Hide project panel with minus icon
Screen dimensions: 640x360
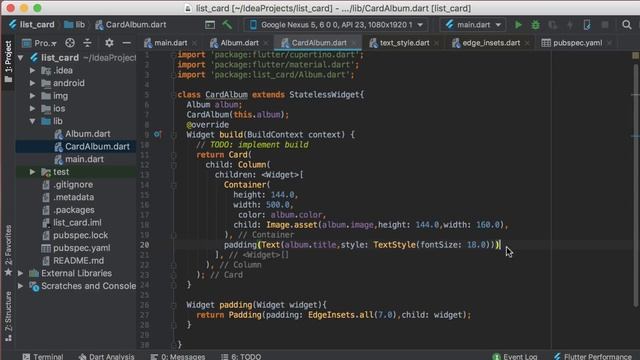pyautogui.click(x=127, y=43)
